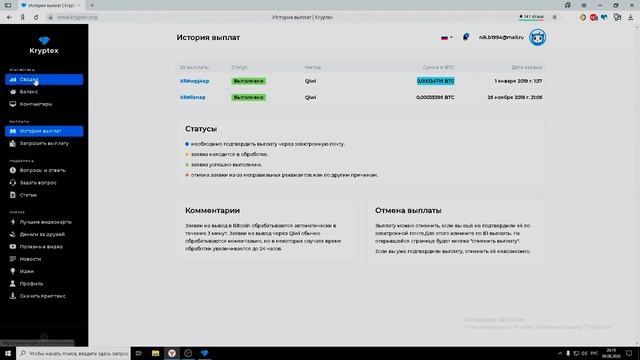Open the Kryptex app taskbar icon

204,353
